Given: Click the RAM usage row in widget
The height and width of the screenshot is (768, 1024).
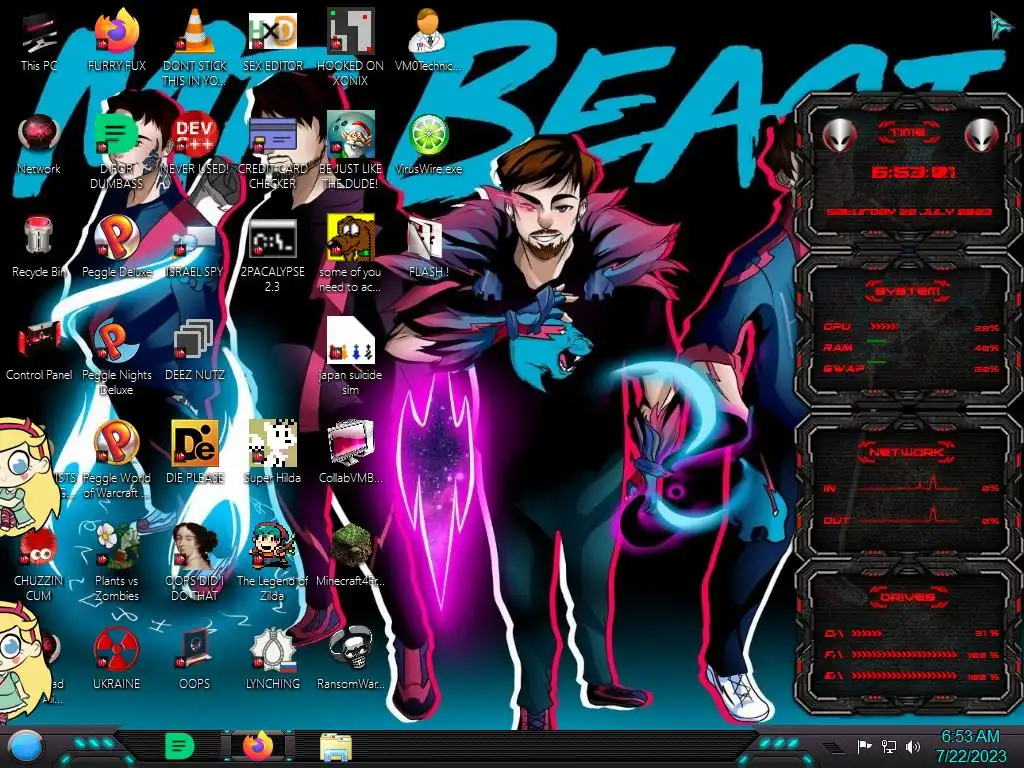Looking at the screenshot, I should [x=912, y=347].
